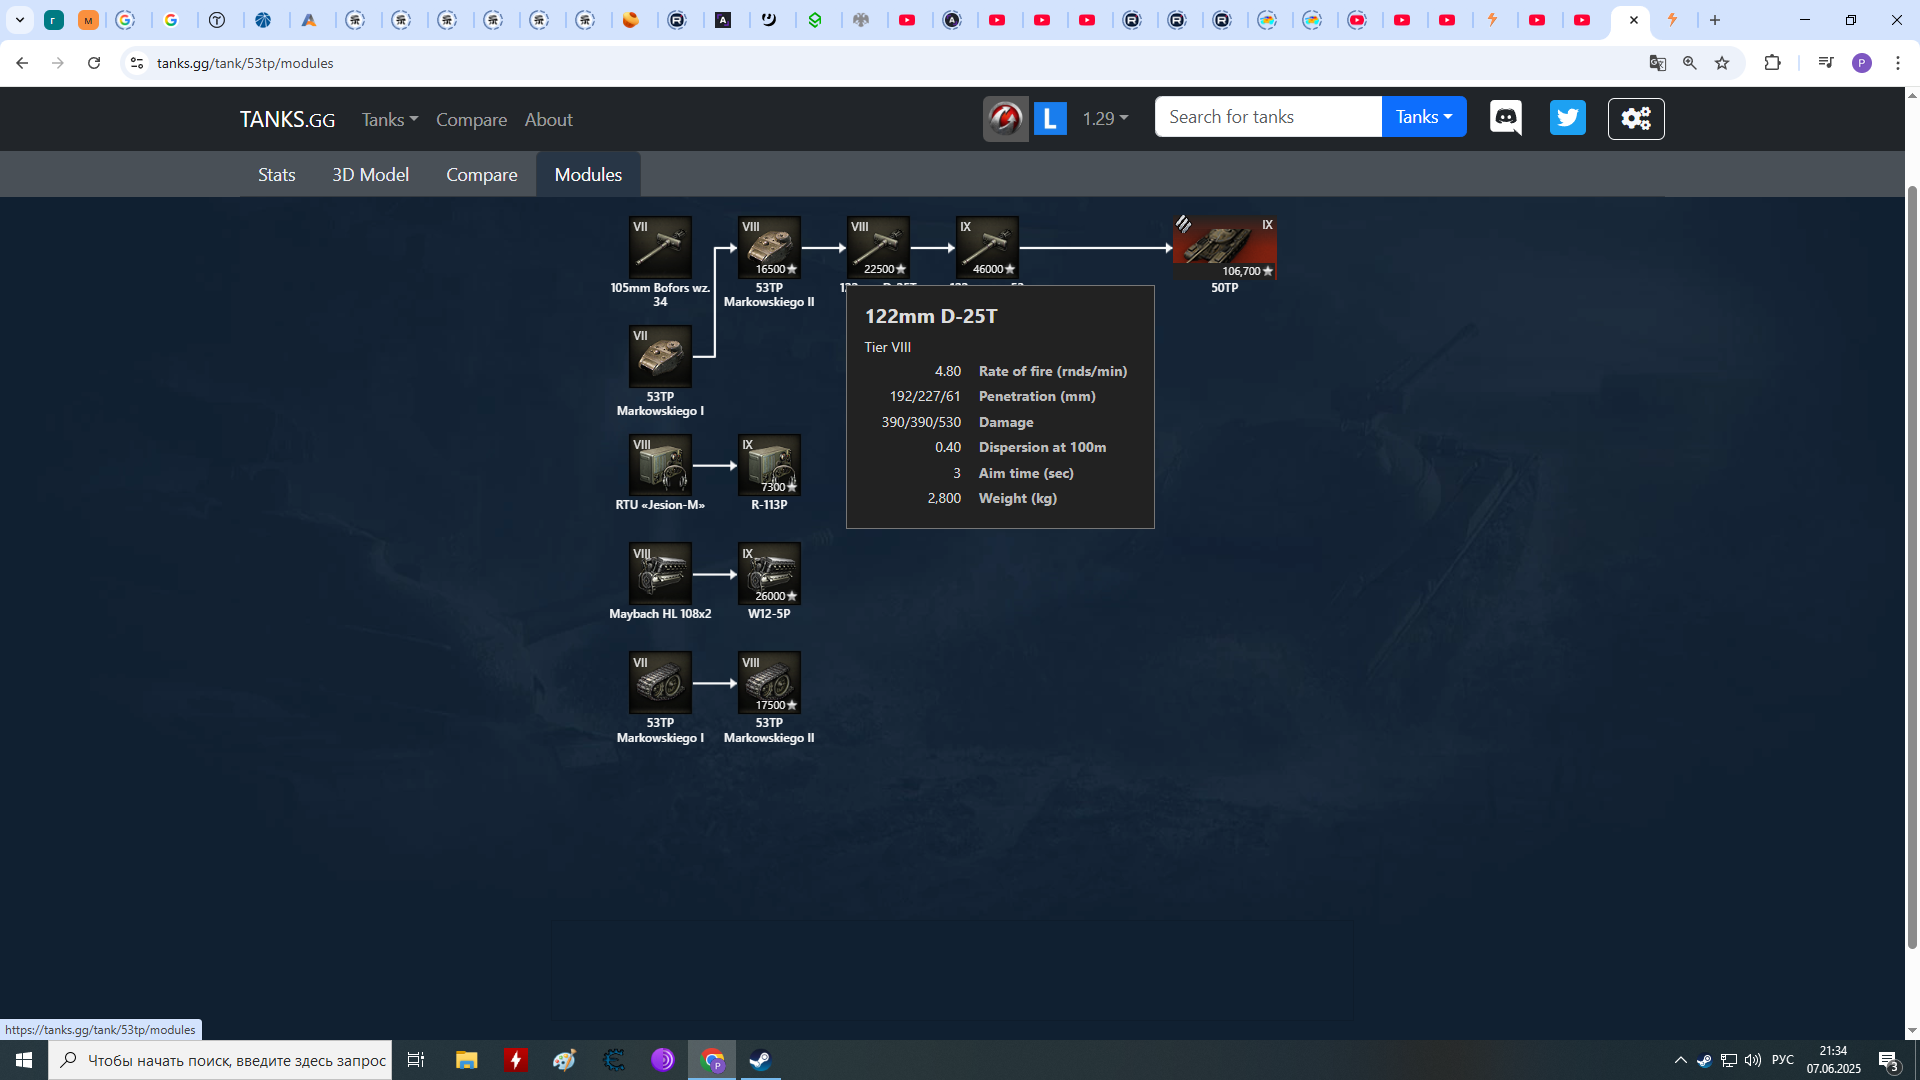Switch to the Stats tab
The image size is (1920, 1080).
pyautogui.click(x=276, y=174)
